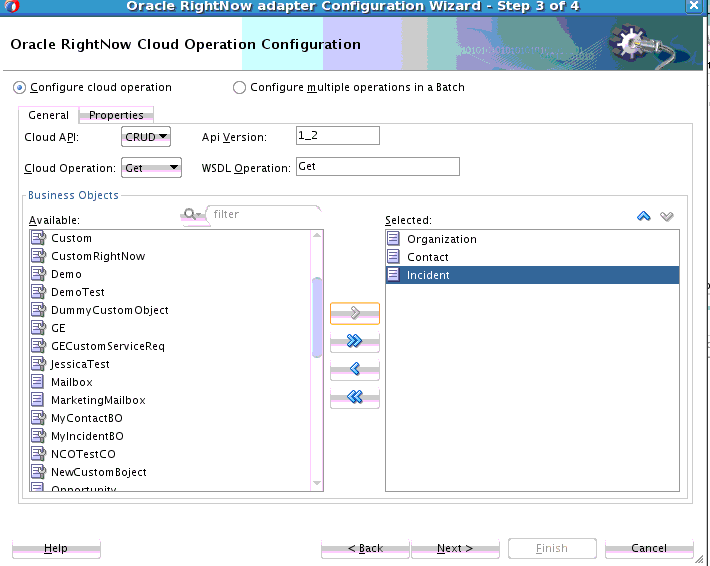Click the Contact icon in Selected list
The width and height of the screenshot is (710, 566).
pos(393,257)
